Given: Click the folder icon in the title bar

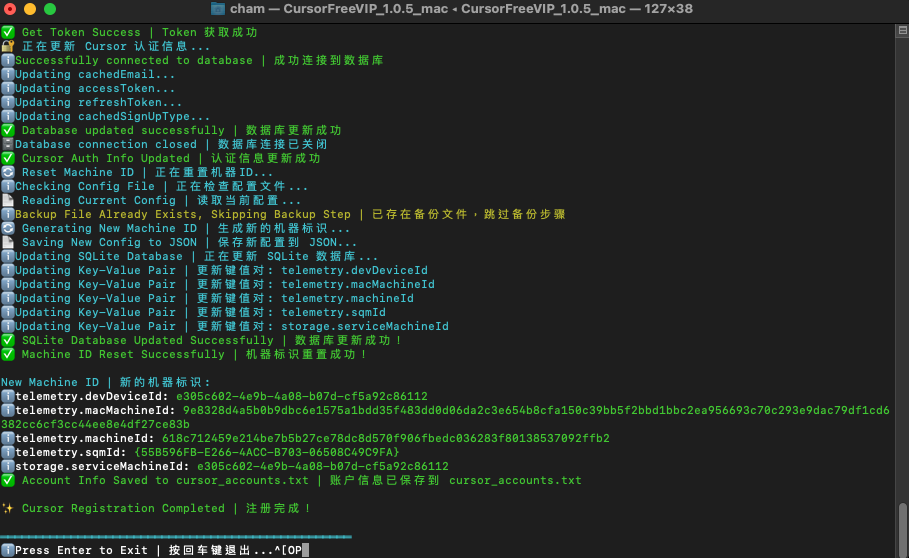Looking at the screenshot, I should 218,9.
